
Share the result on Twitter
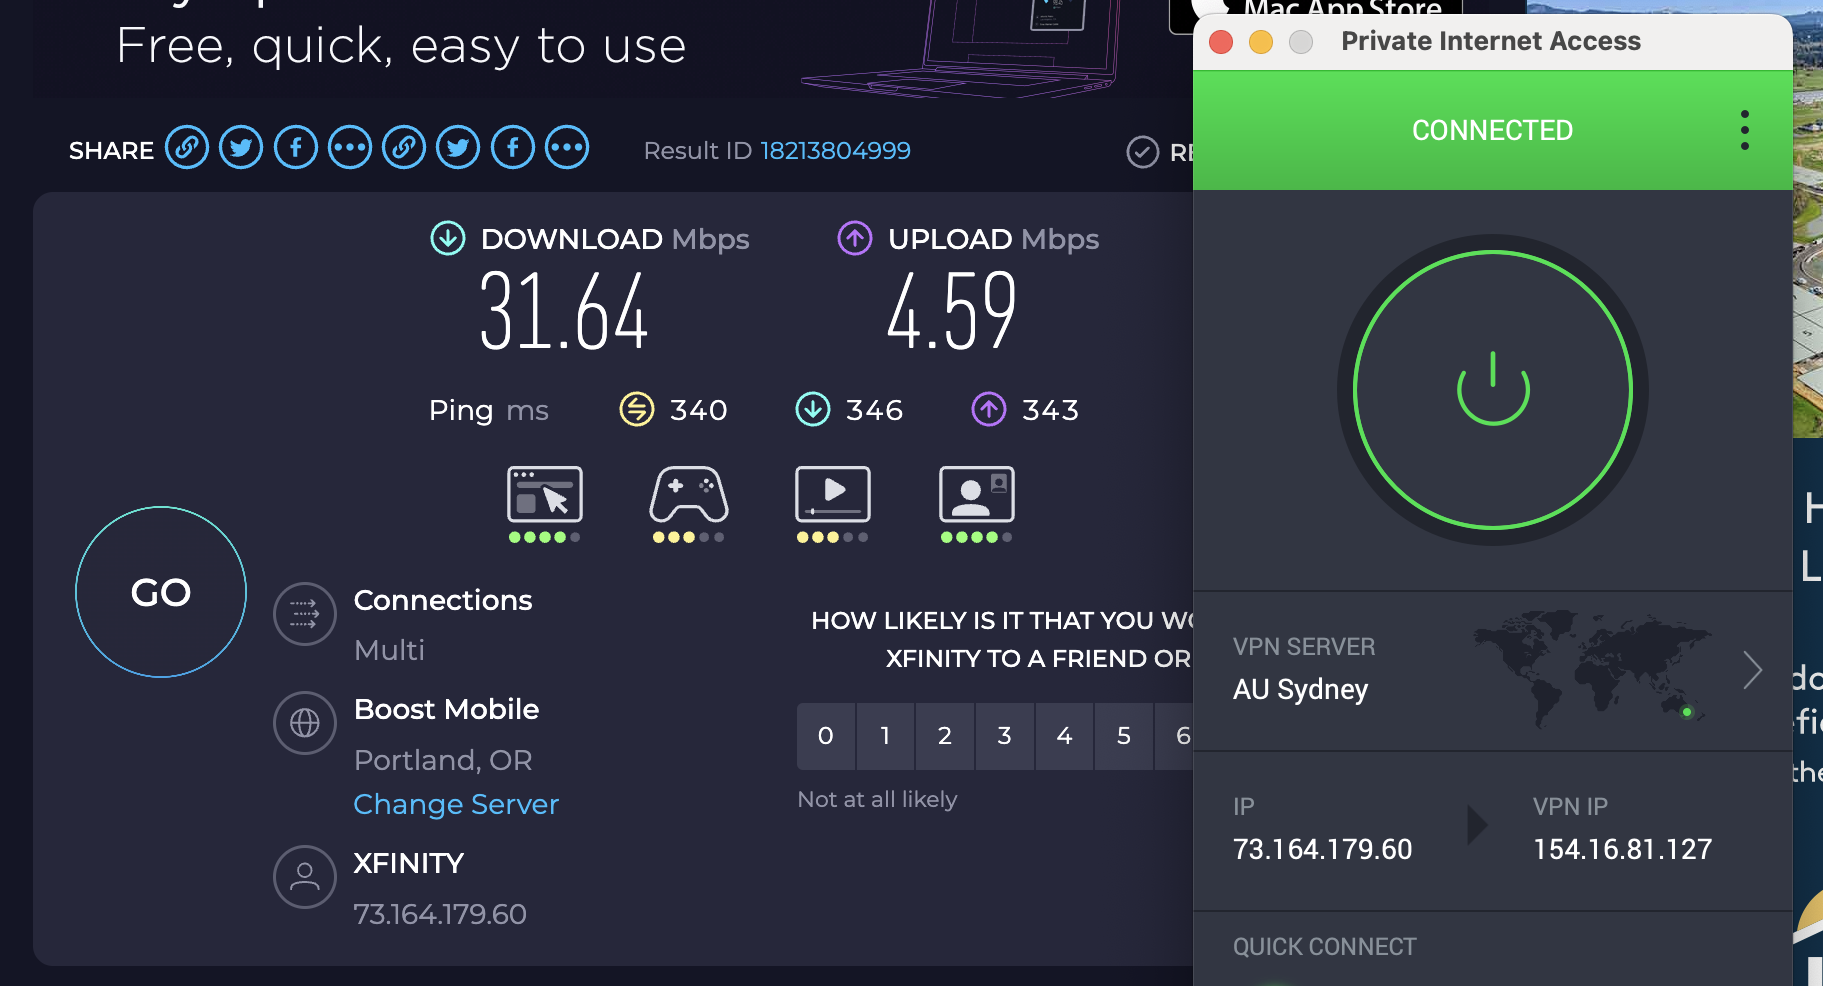tap(240, 147)
